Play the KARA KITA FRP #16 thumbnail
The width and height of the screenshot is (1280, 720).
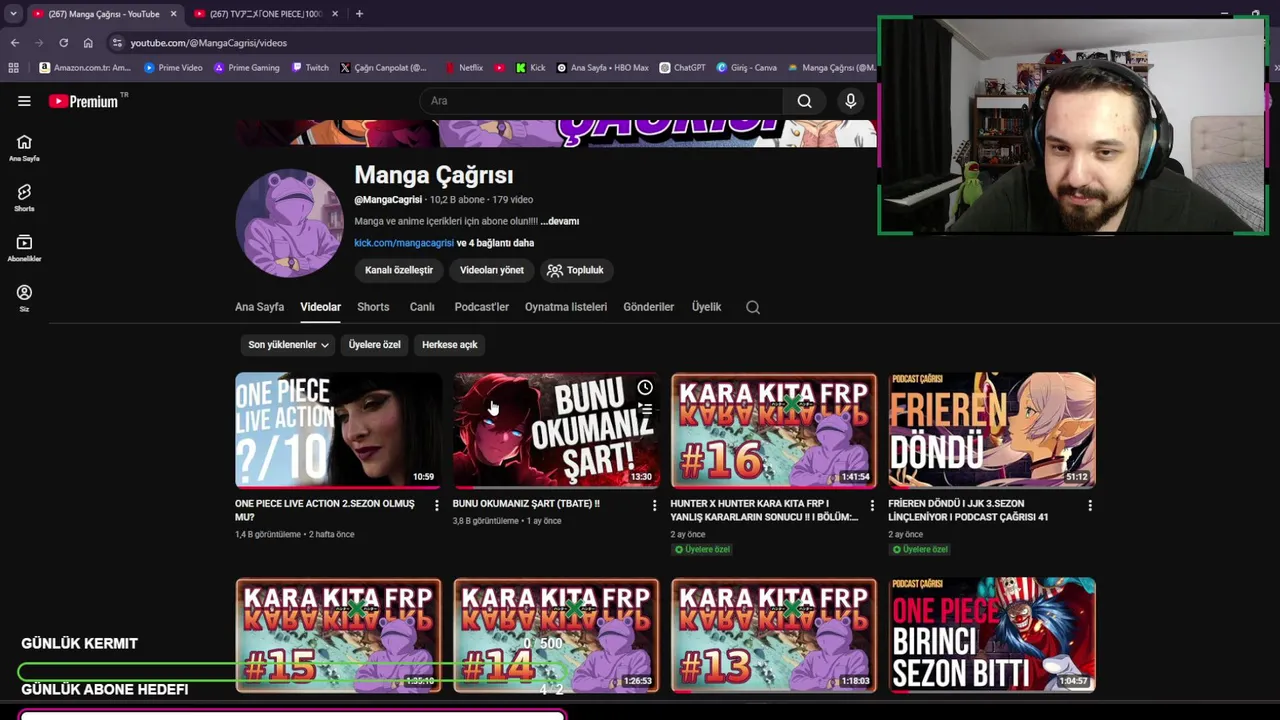[x=774, y=430]
